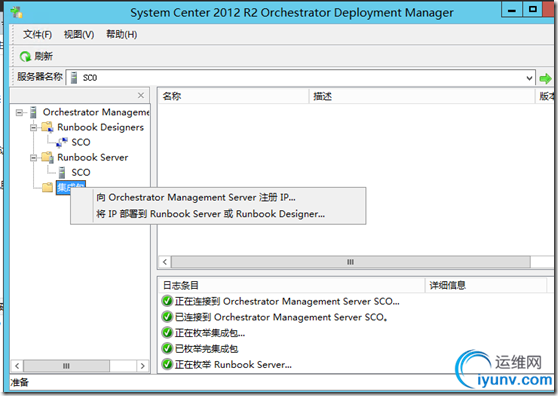Click the Orchestrator Management server icon in the tree

33,112
